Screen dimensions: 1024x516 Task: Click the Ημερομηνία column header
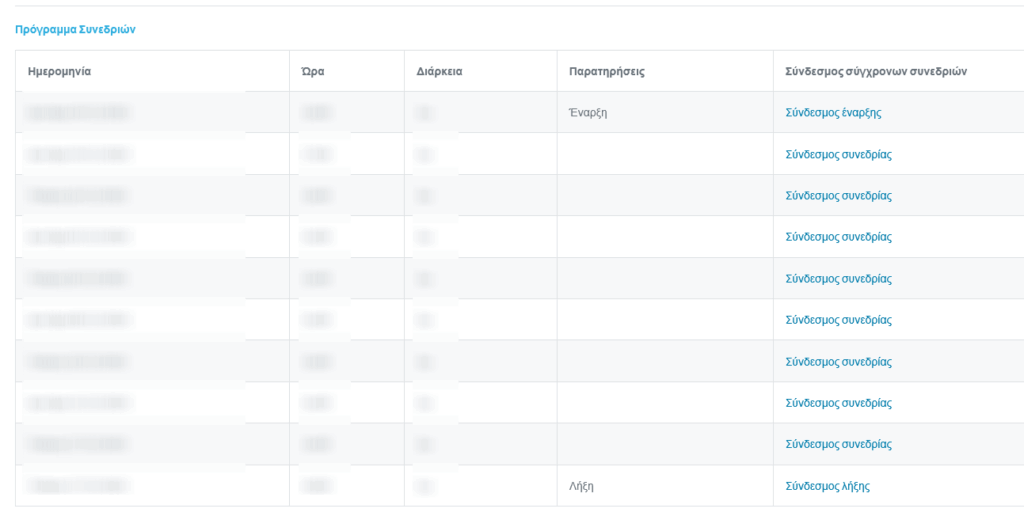coord(60,72)
